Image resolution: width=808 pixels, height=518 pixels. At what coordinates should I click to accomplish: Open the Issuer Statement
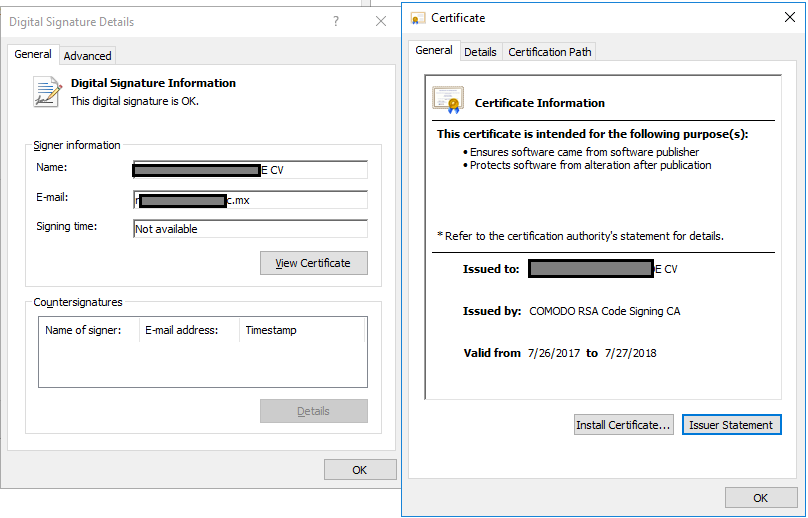(731, 425)
